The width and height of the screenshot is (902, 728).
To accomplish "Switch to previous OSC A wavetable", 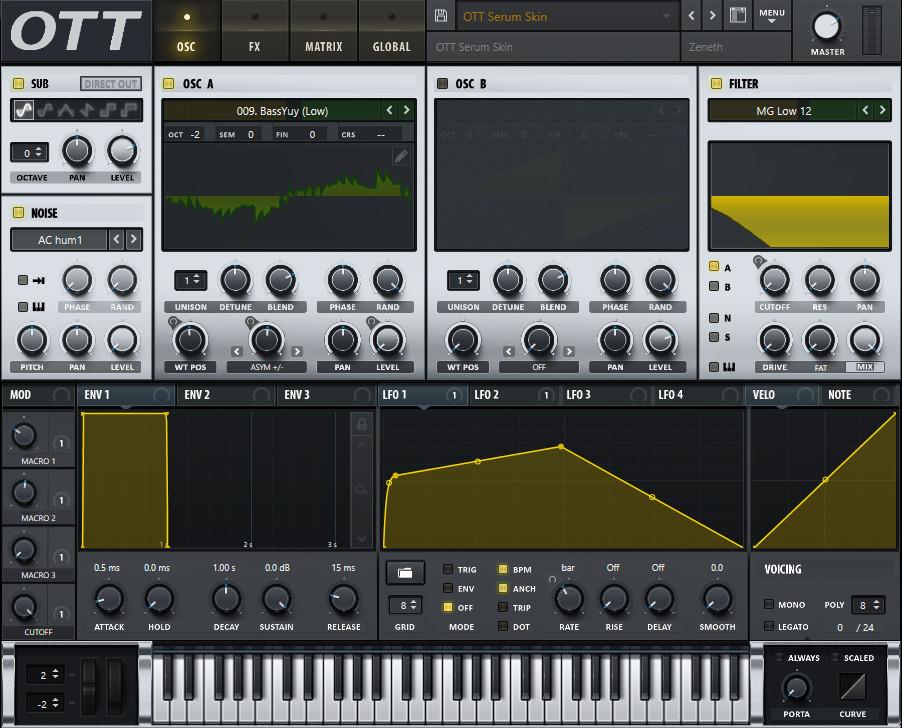I will pos(389,110).
